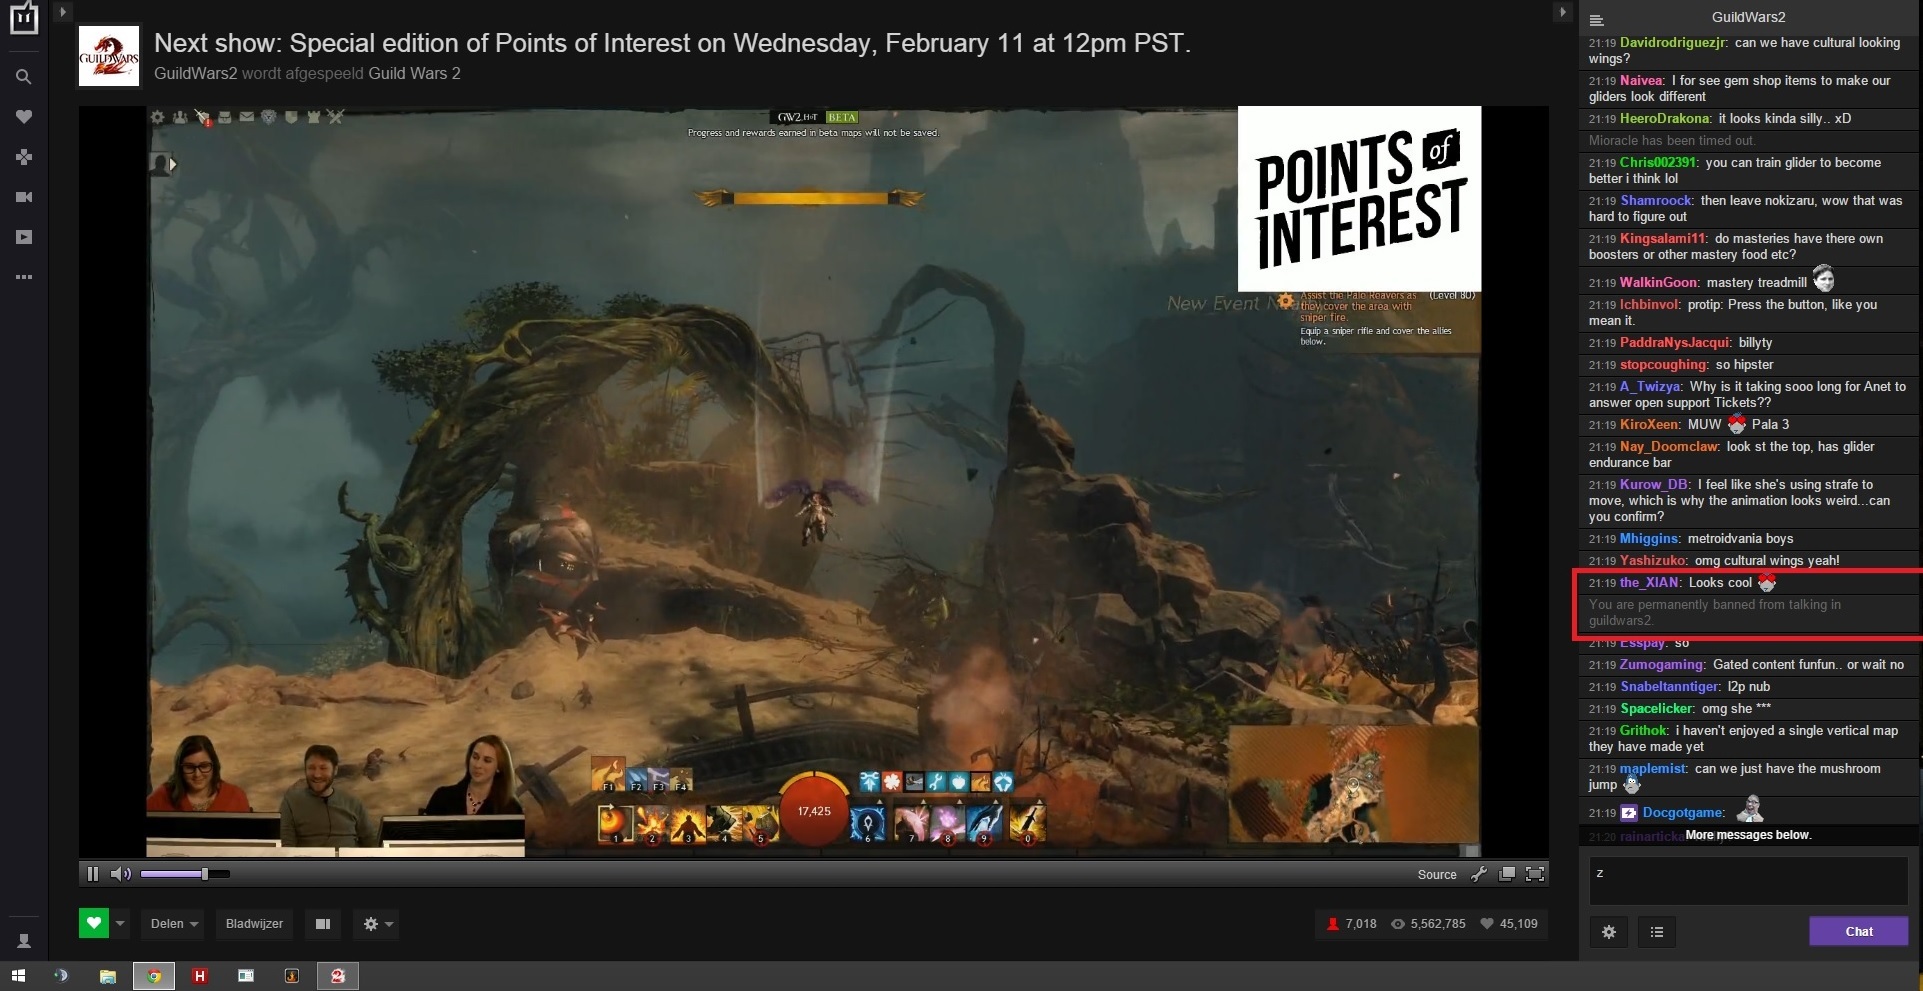The width and height of the screenshot is (1923, 991).
Task: Open the GuildWars2 channel name link
Action: (x=195, y=73)
